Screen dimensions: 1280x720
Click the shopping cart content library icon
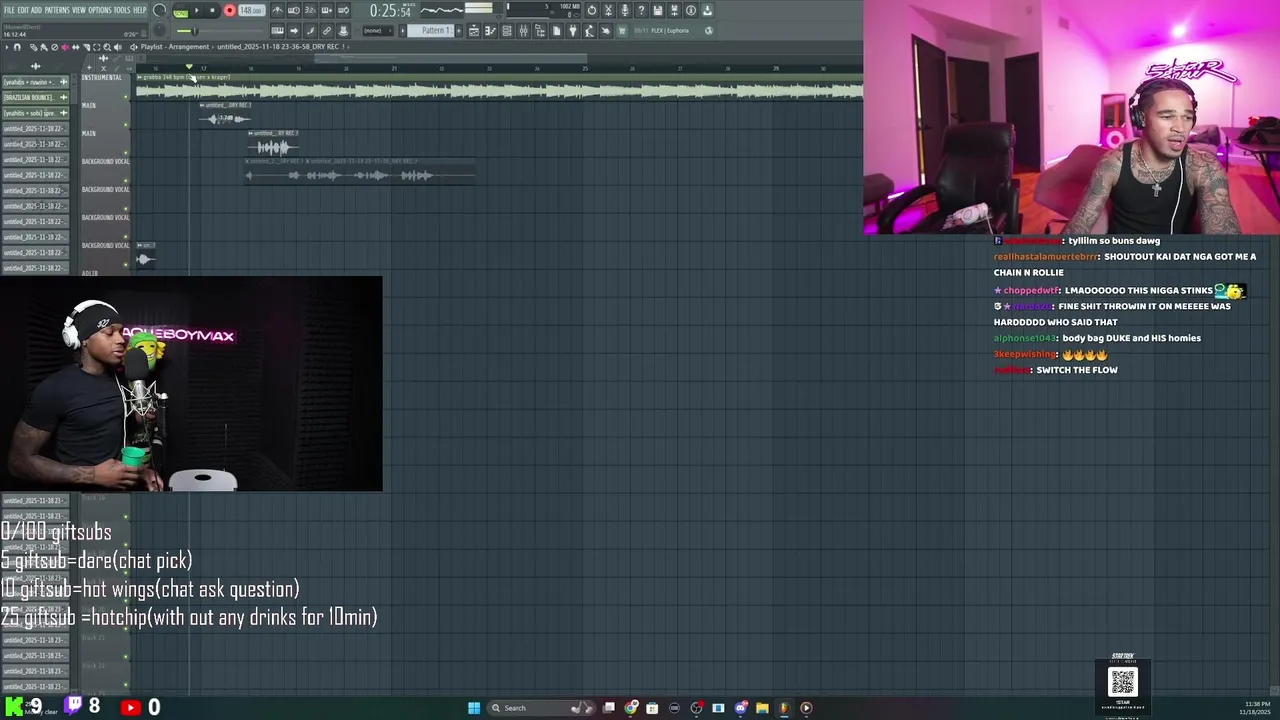622,31
